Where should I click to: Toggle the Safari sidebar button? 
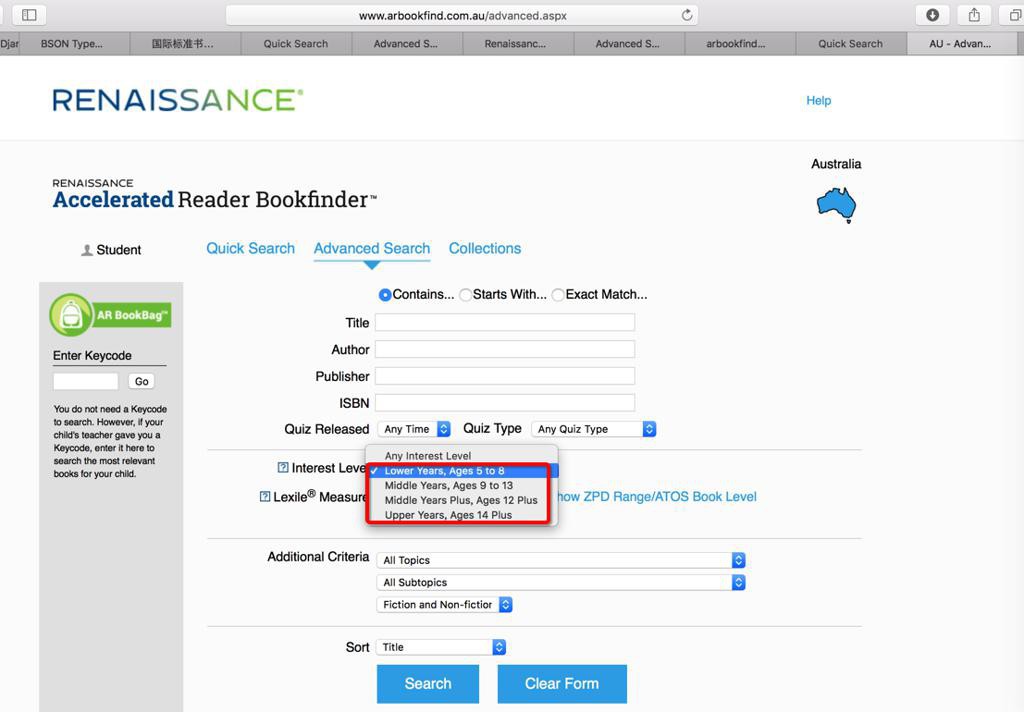pos(29,14)
